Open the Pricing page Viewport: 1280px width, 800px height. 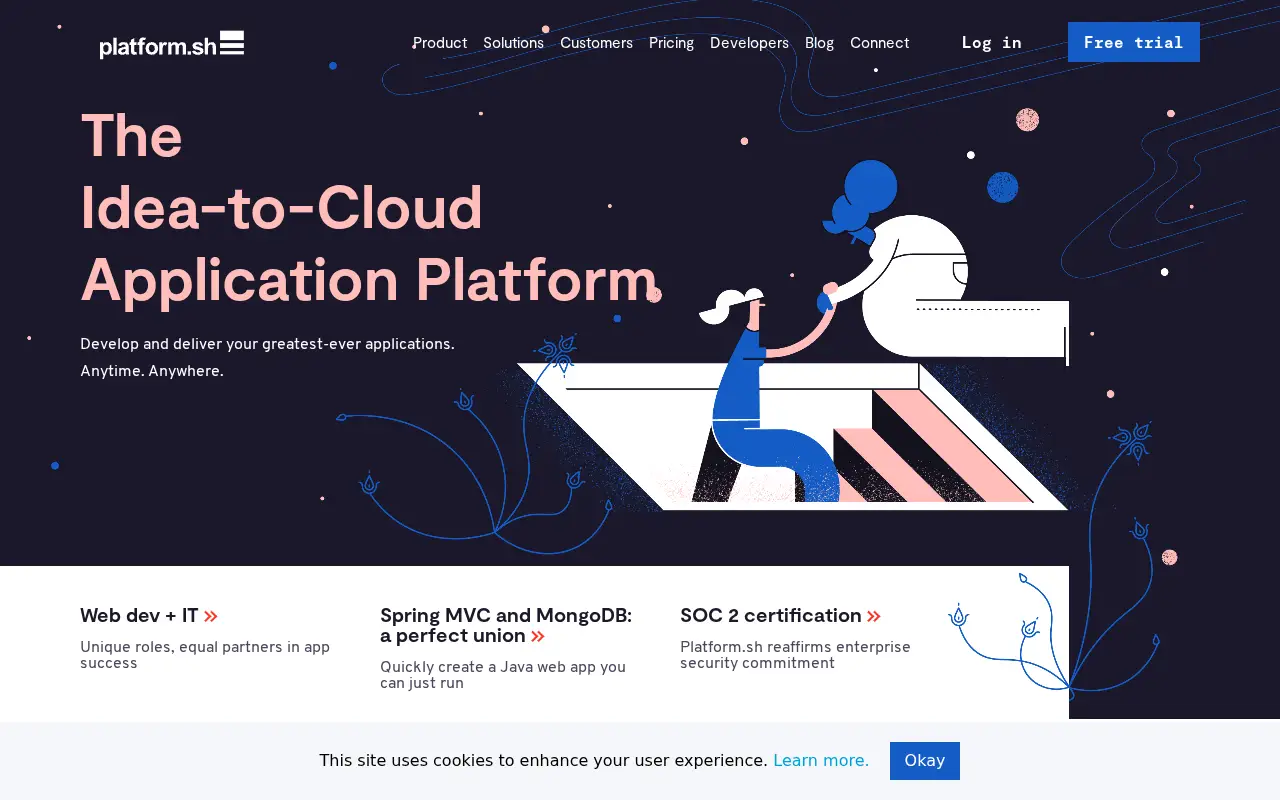(x=671, y=43)
